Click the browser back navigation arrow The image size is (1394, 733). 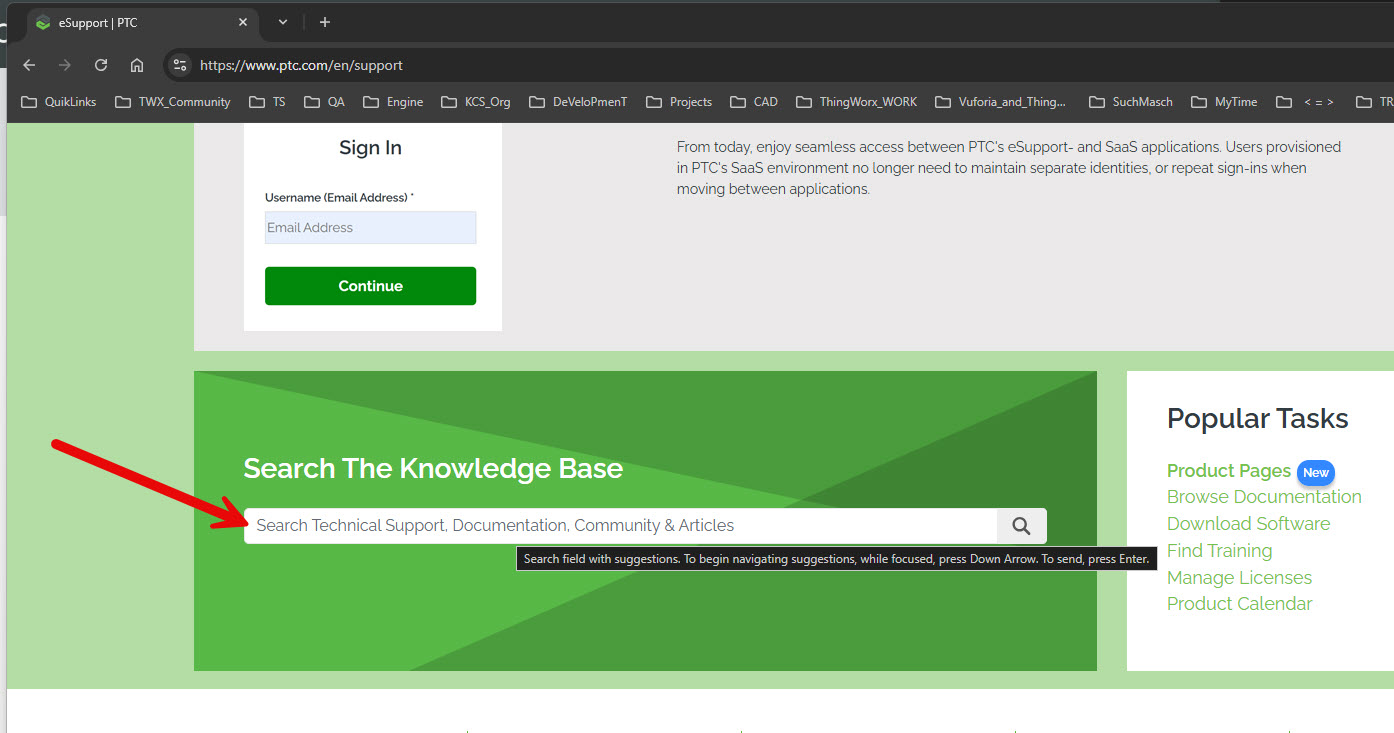[28, 65]
